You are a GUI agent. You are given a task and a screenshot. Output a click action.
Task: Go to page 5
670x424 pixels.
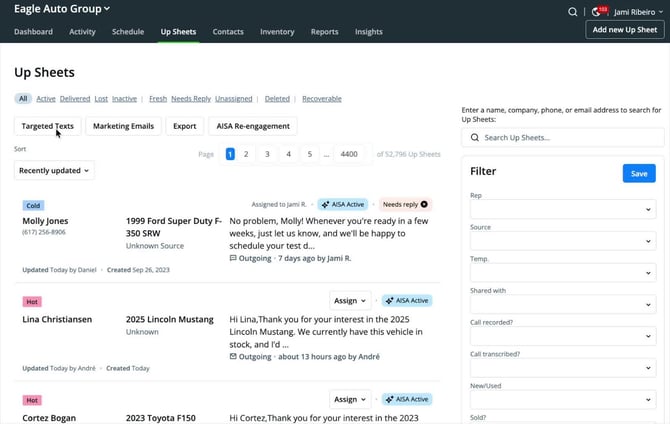310,154
